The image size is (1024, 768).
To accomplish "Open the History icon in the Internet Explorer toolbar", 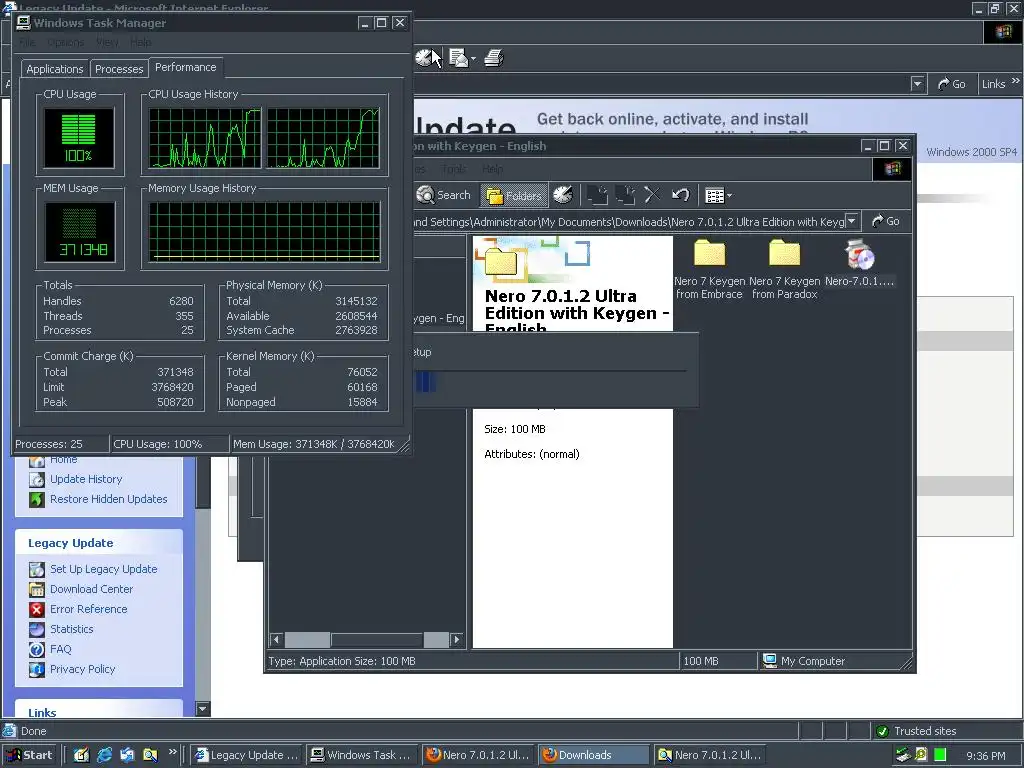I will pos(426,58).
